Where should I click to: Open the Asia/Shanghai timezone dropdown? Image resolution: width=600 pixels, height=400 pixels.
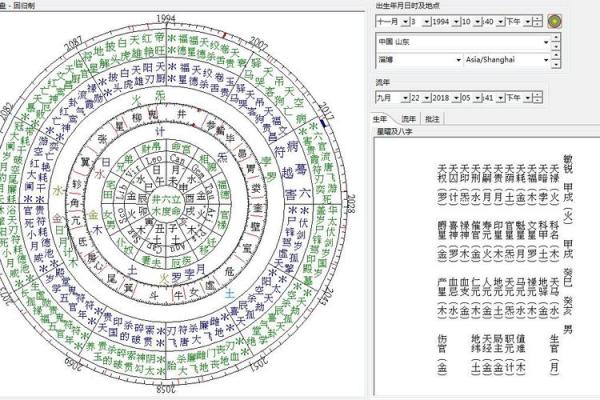coord(544,59)
